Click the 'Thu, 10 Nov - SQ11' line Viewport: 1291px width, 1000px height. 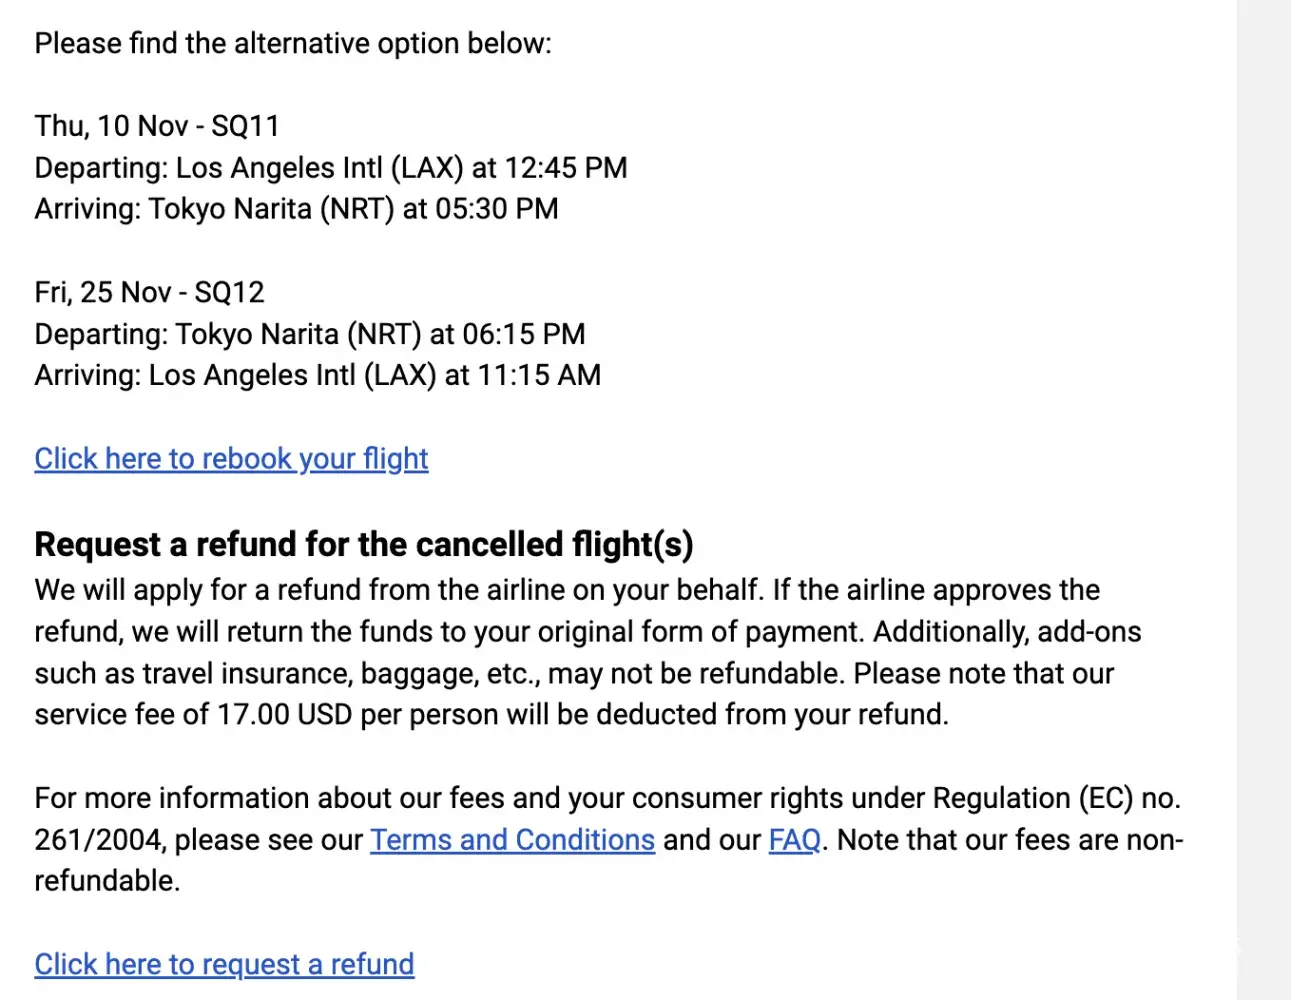157,126
